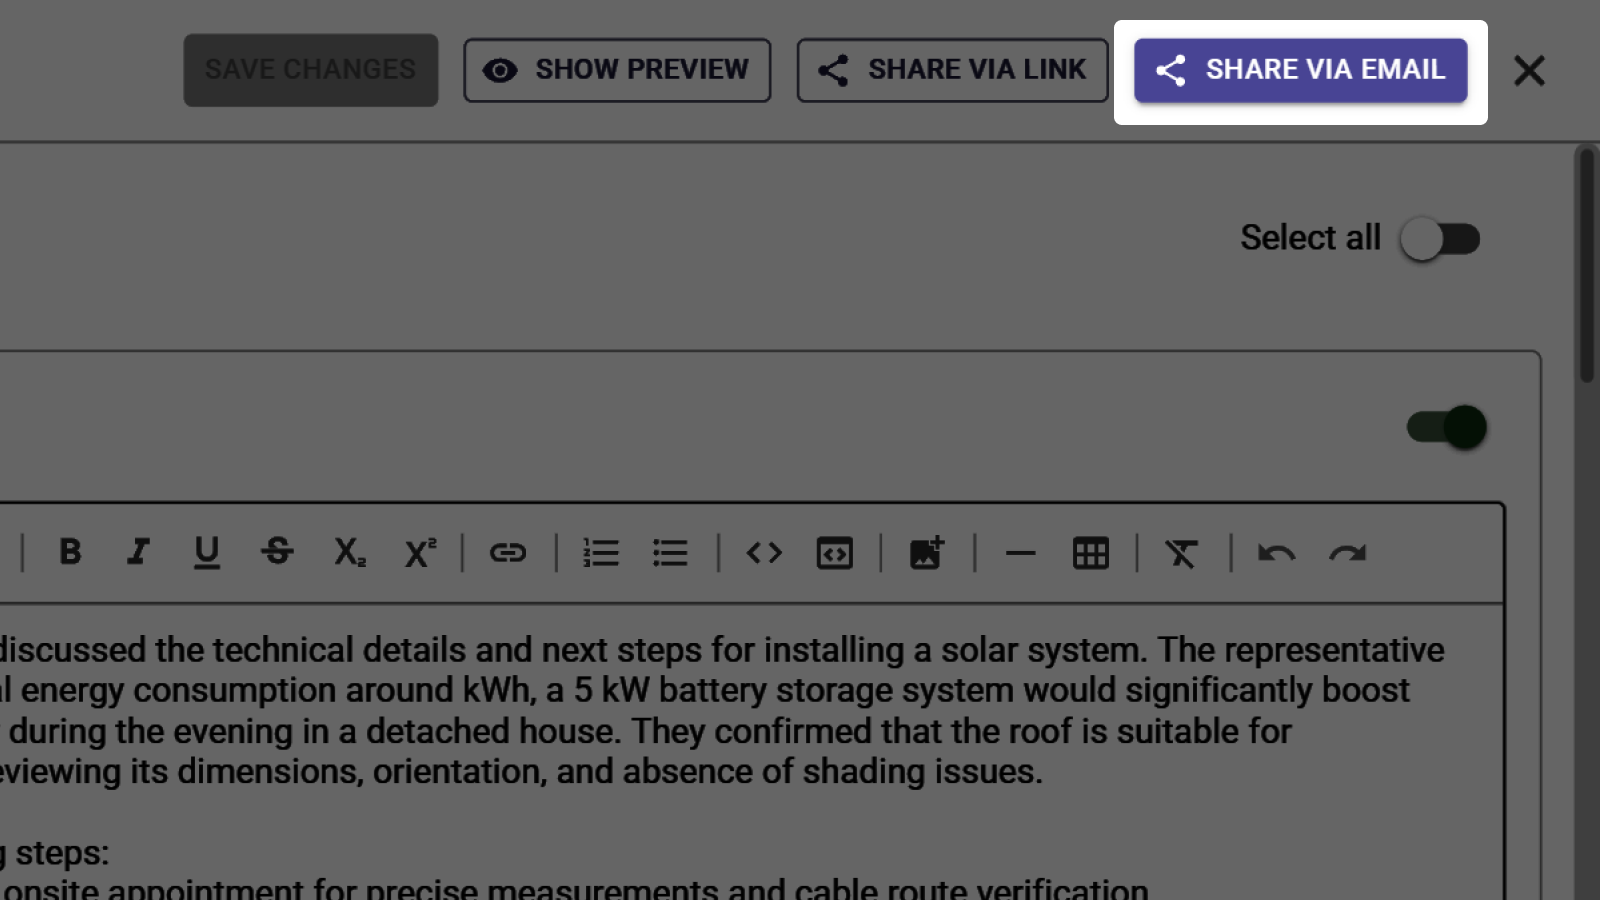Undo the last edit
1600x900 pixels.
1276,552
